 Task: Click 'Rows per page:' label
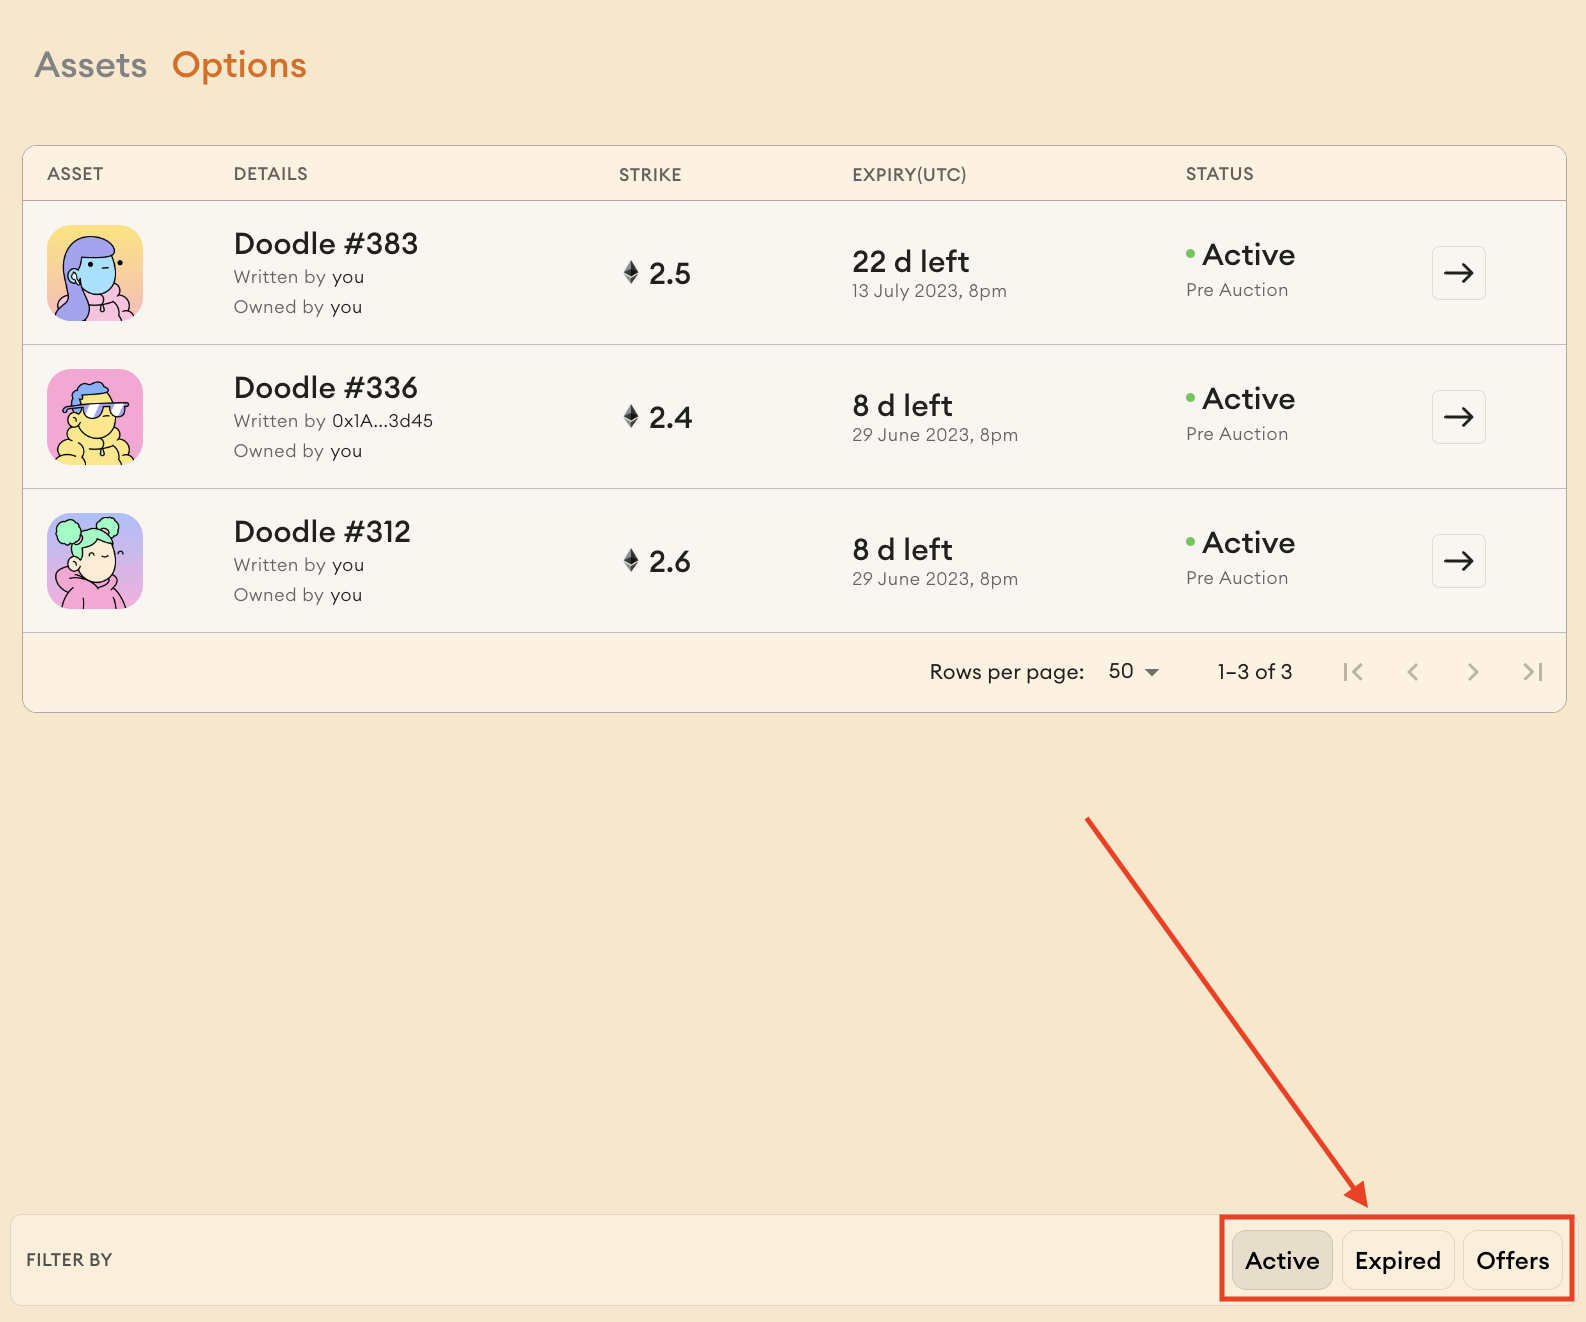coord(1007,672)
